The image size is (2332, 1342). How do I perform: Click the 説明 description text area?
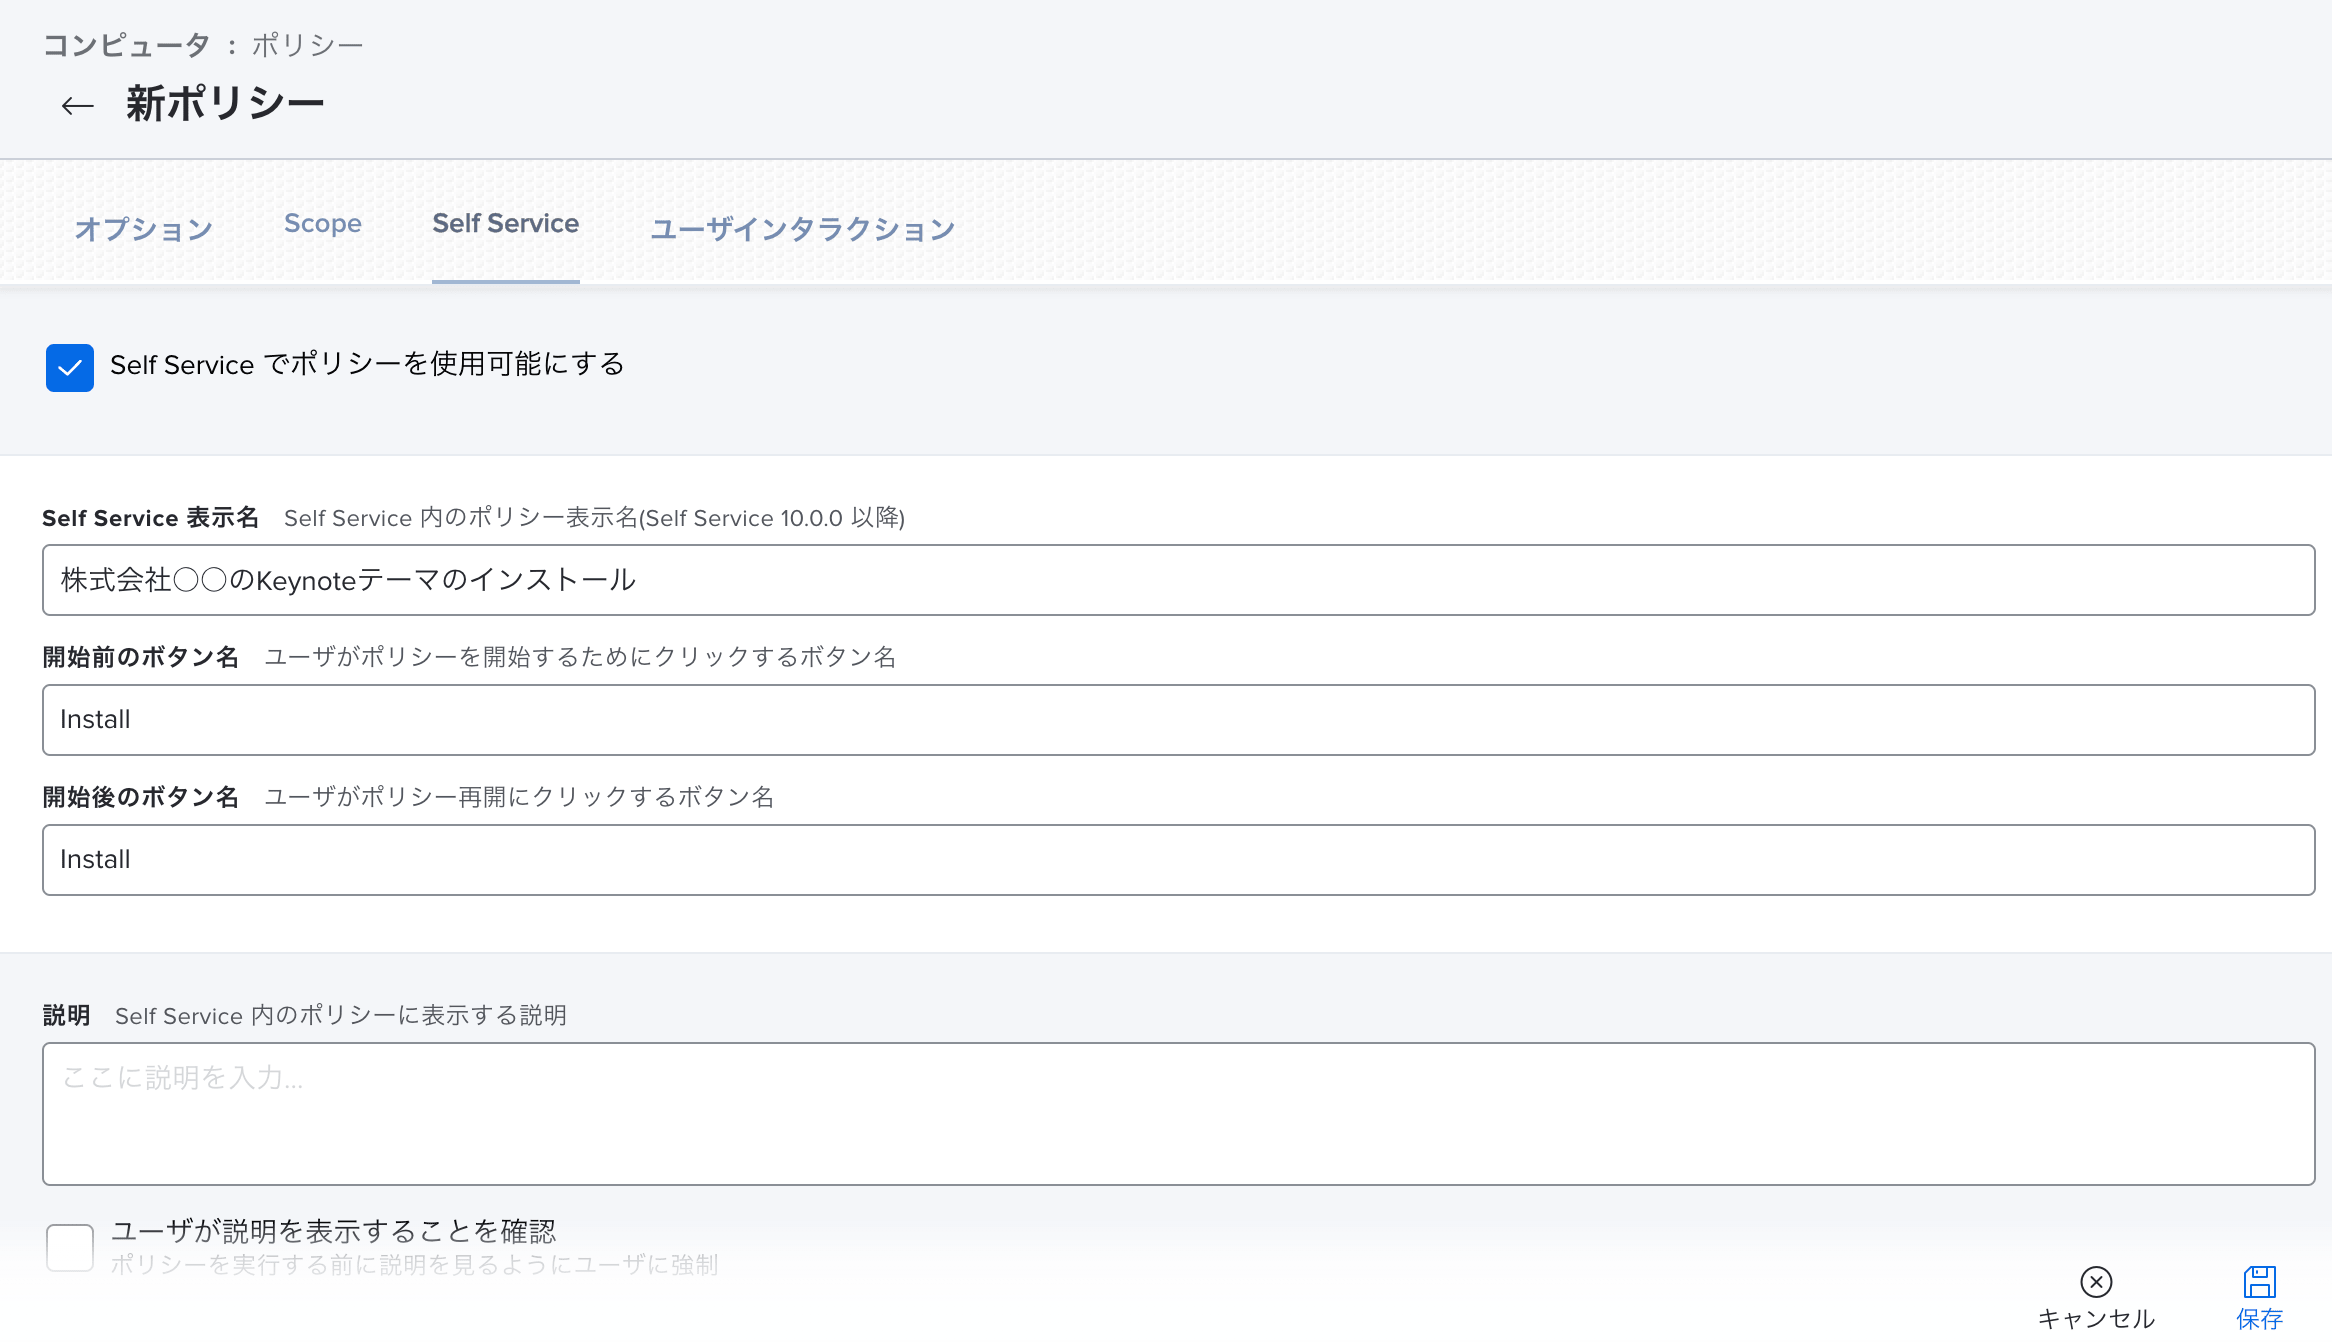coord(1178,1114)
